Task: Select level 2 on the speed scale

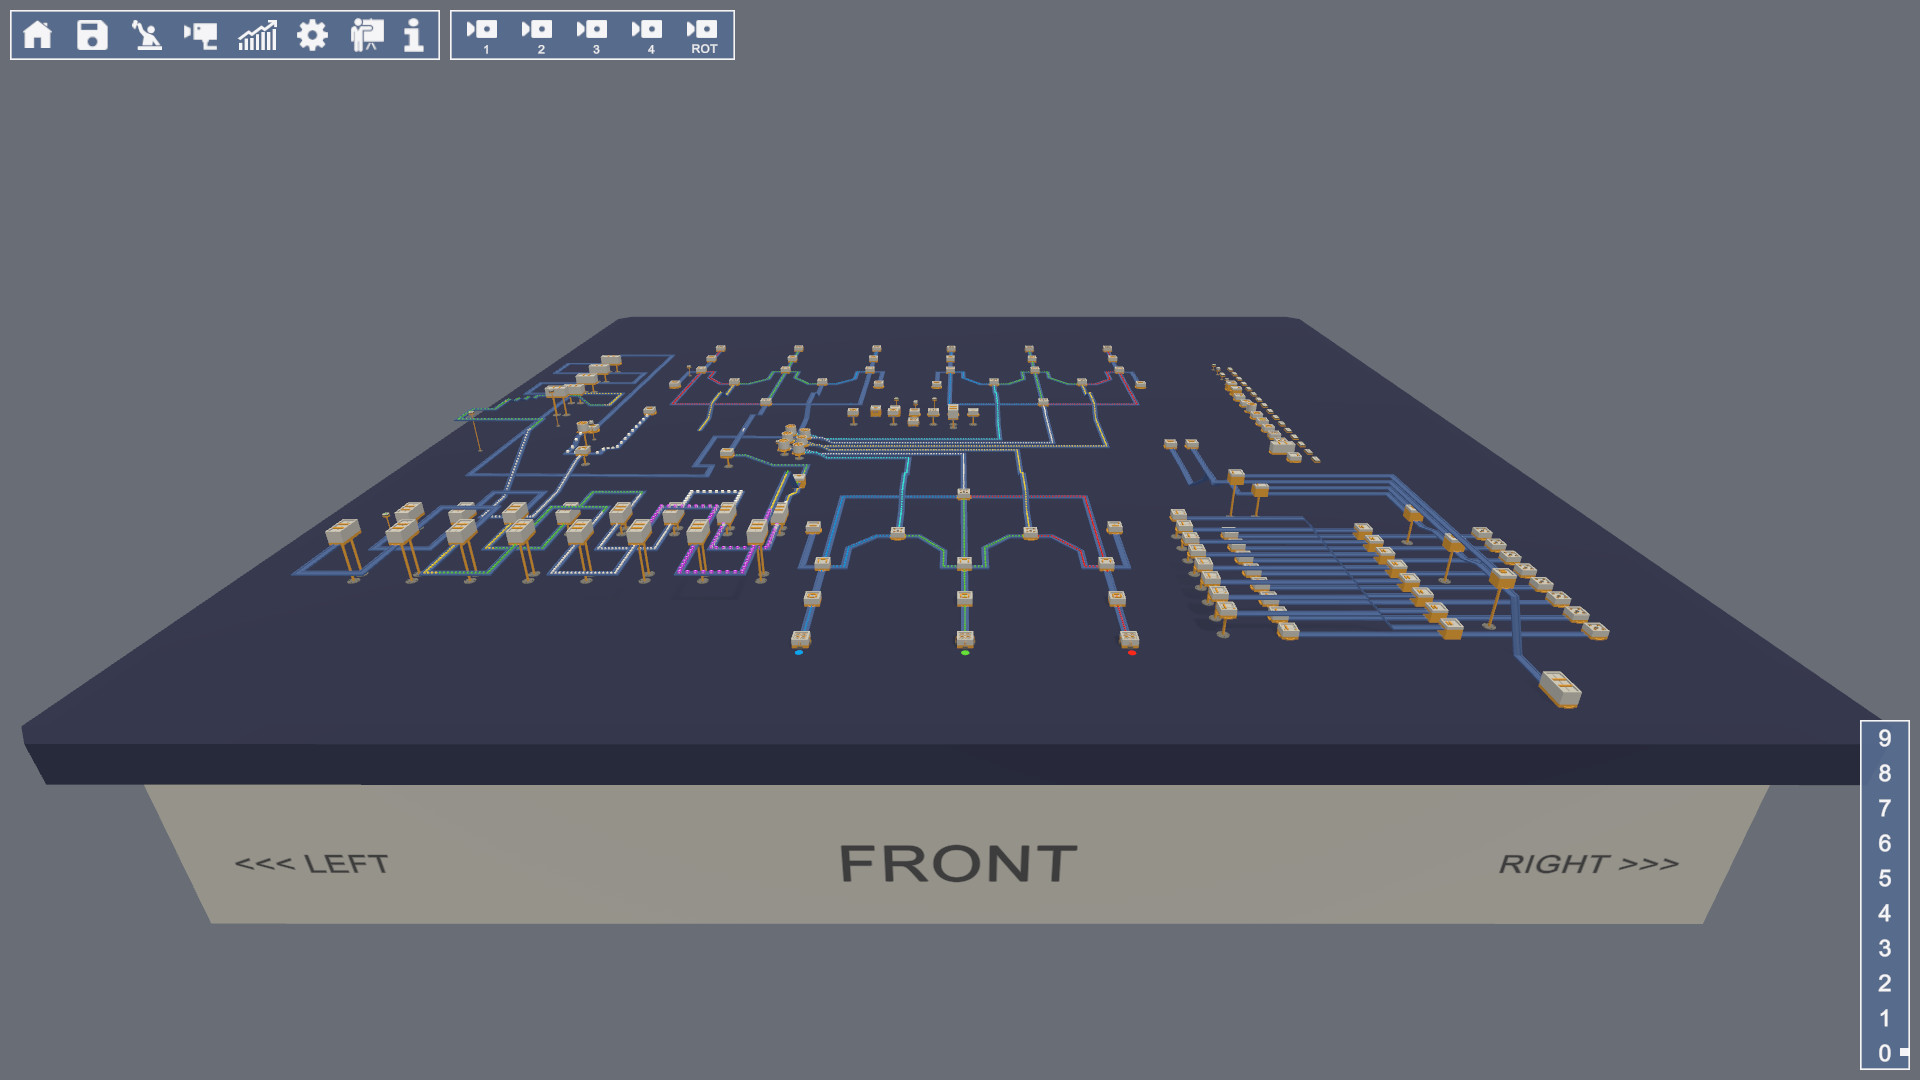Action: 1884,983
